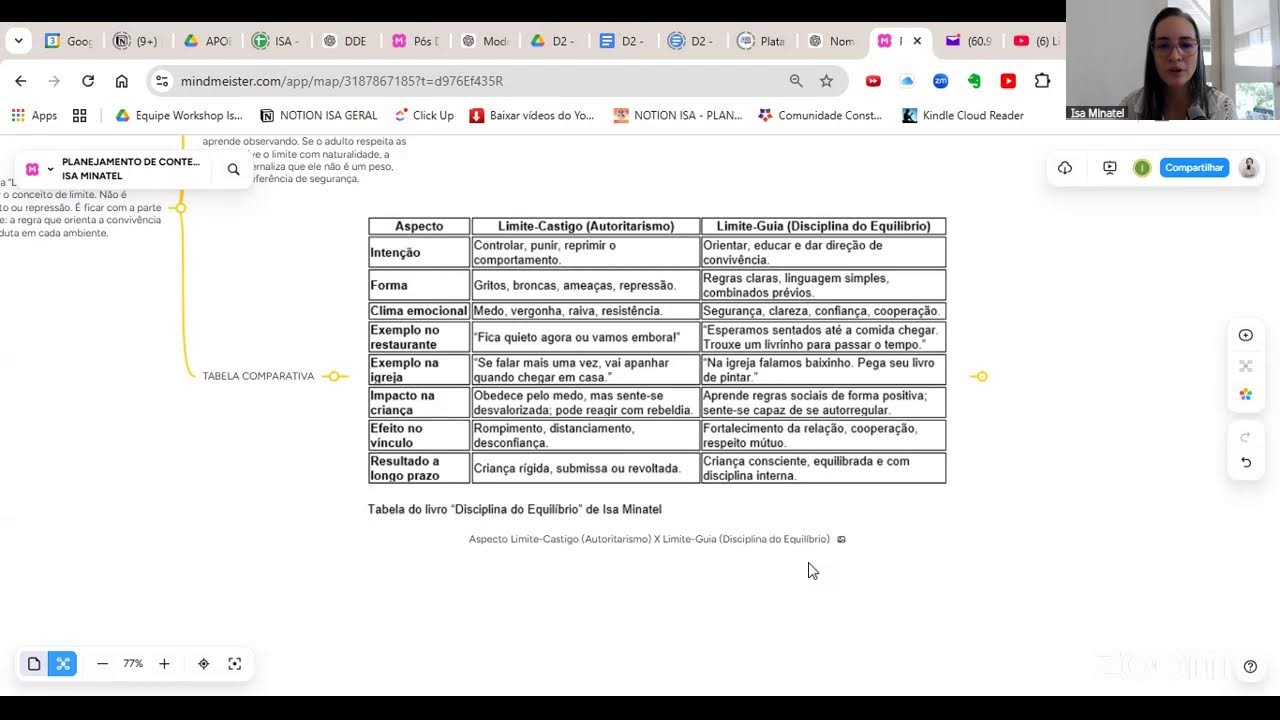Close the active MindMeister tab
The width and height of the screenshot is (1280, 720).
click(917, 41)
